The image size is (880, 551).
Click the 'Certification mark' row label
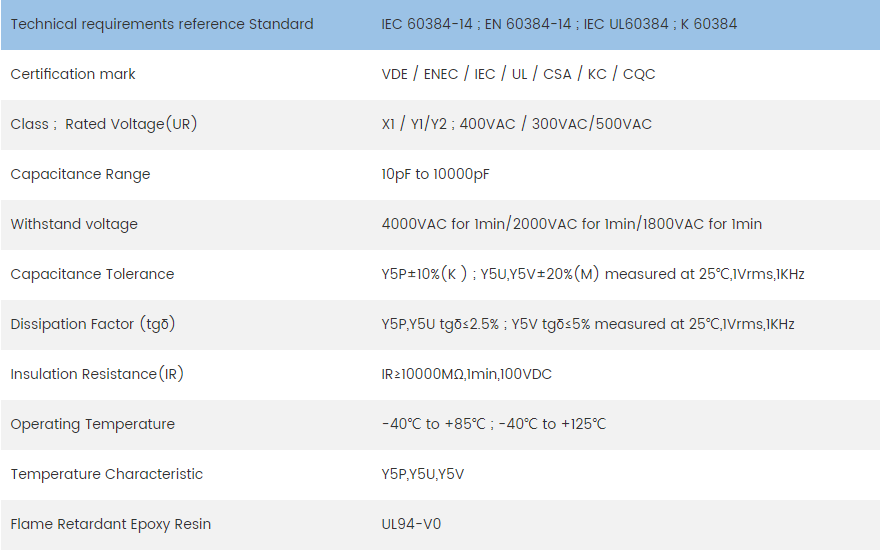click(73, 74)
